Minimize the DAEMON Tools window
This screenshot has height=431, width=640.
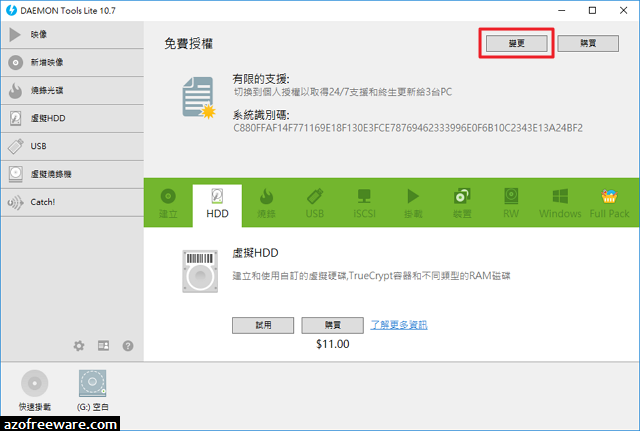pyautogui.click(x=562, y=10)
